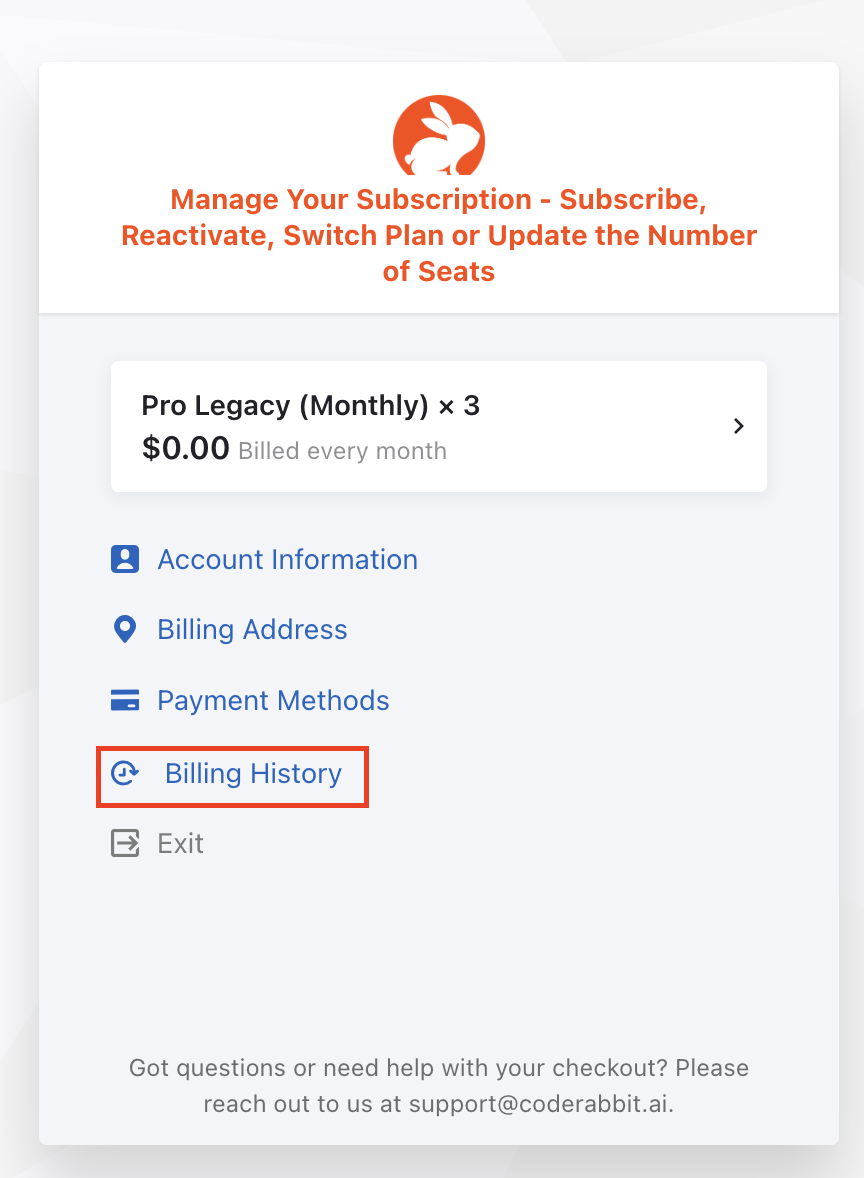Select the Account Information person icon

click(x=124, y=559)
